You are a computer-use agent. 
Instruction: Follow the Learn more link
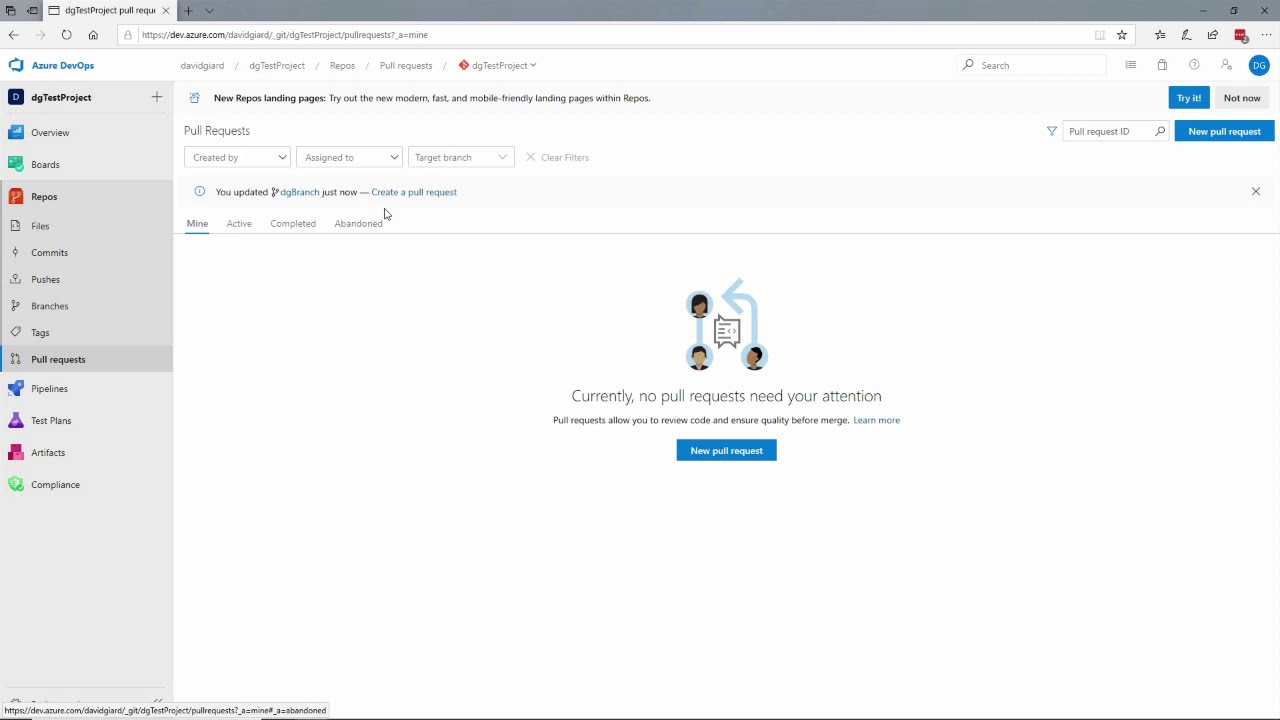(x=876, y=420)
